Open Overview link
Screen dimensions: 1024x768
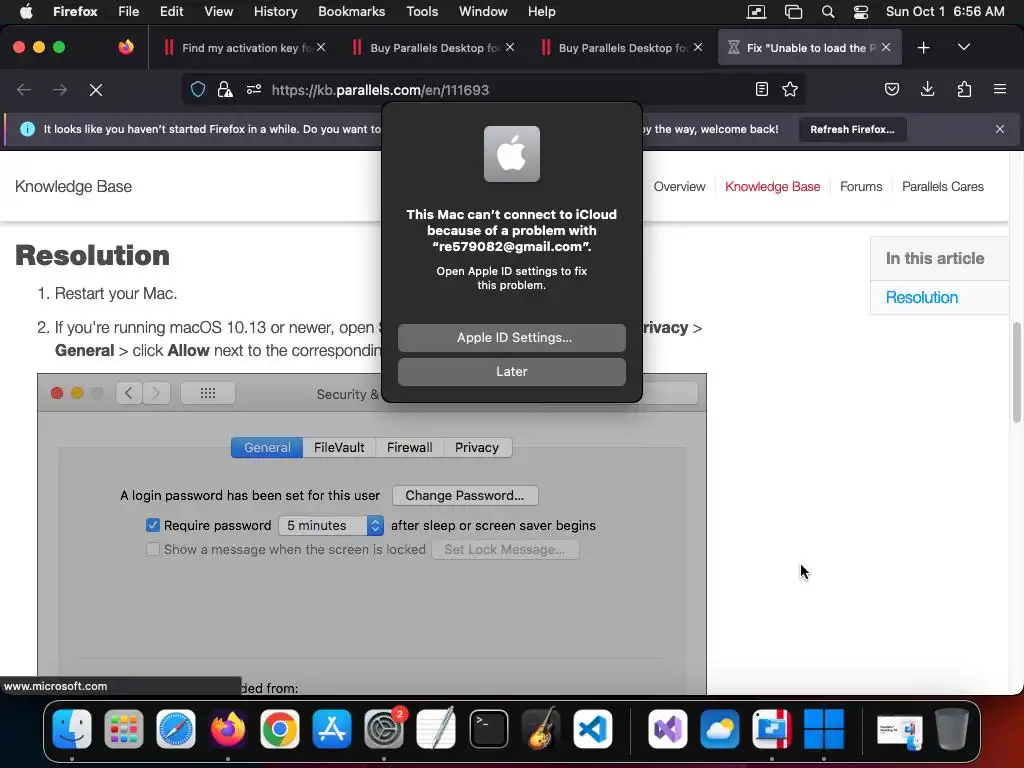pos(679,187)
